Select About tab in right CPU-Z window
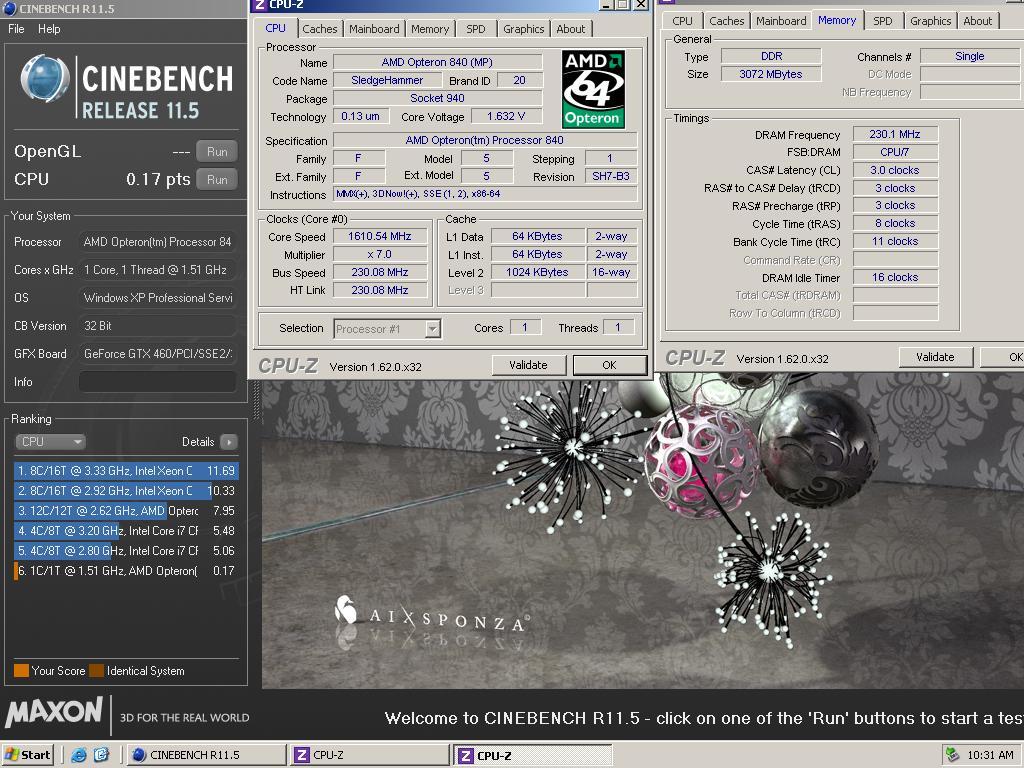This screenshot has height=768, width=1024. [978, 21]
